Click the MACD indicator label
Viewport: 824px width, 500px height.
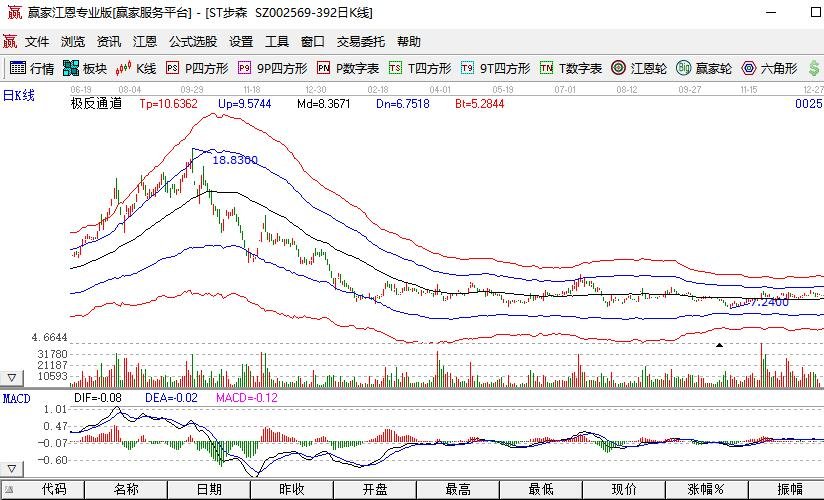(16, 399)
